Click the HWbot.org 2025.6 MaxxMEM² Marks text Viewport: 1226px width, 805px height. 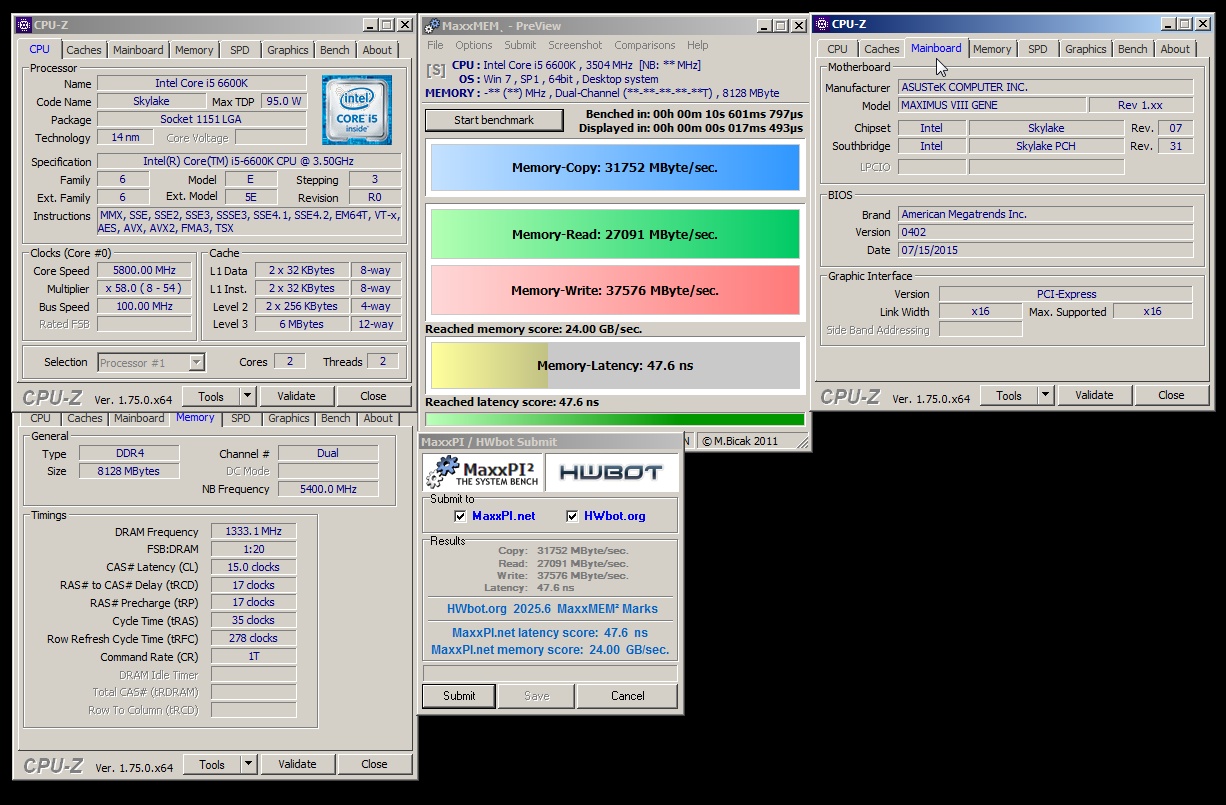[552, 608]
